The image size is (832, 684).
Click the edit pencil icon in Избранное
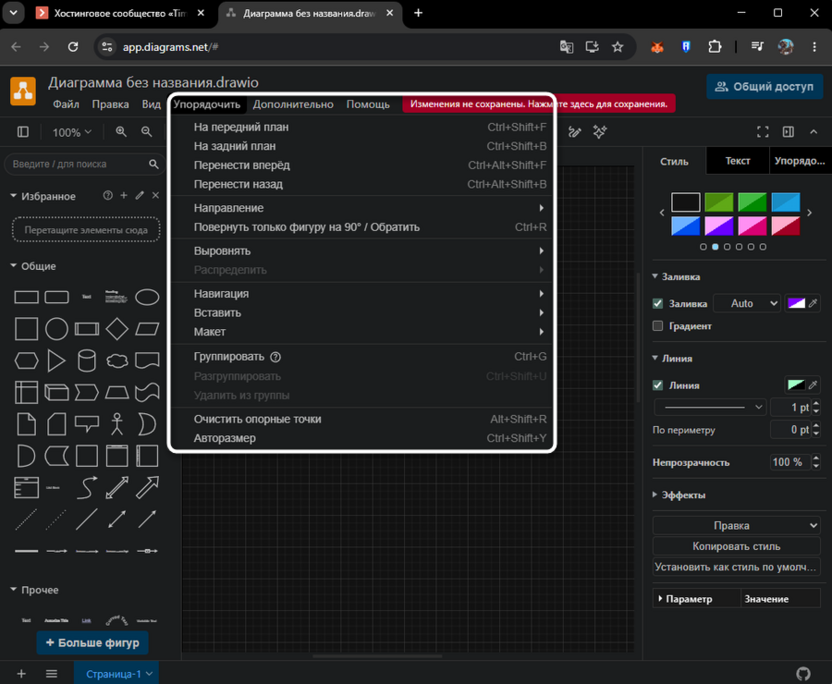coord(140,196)
